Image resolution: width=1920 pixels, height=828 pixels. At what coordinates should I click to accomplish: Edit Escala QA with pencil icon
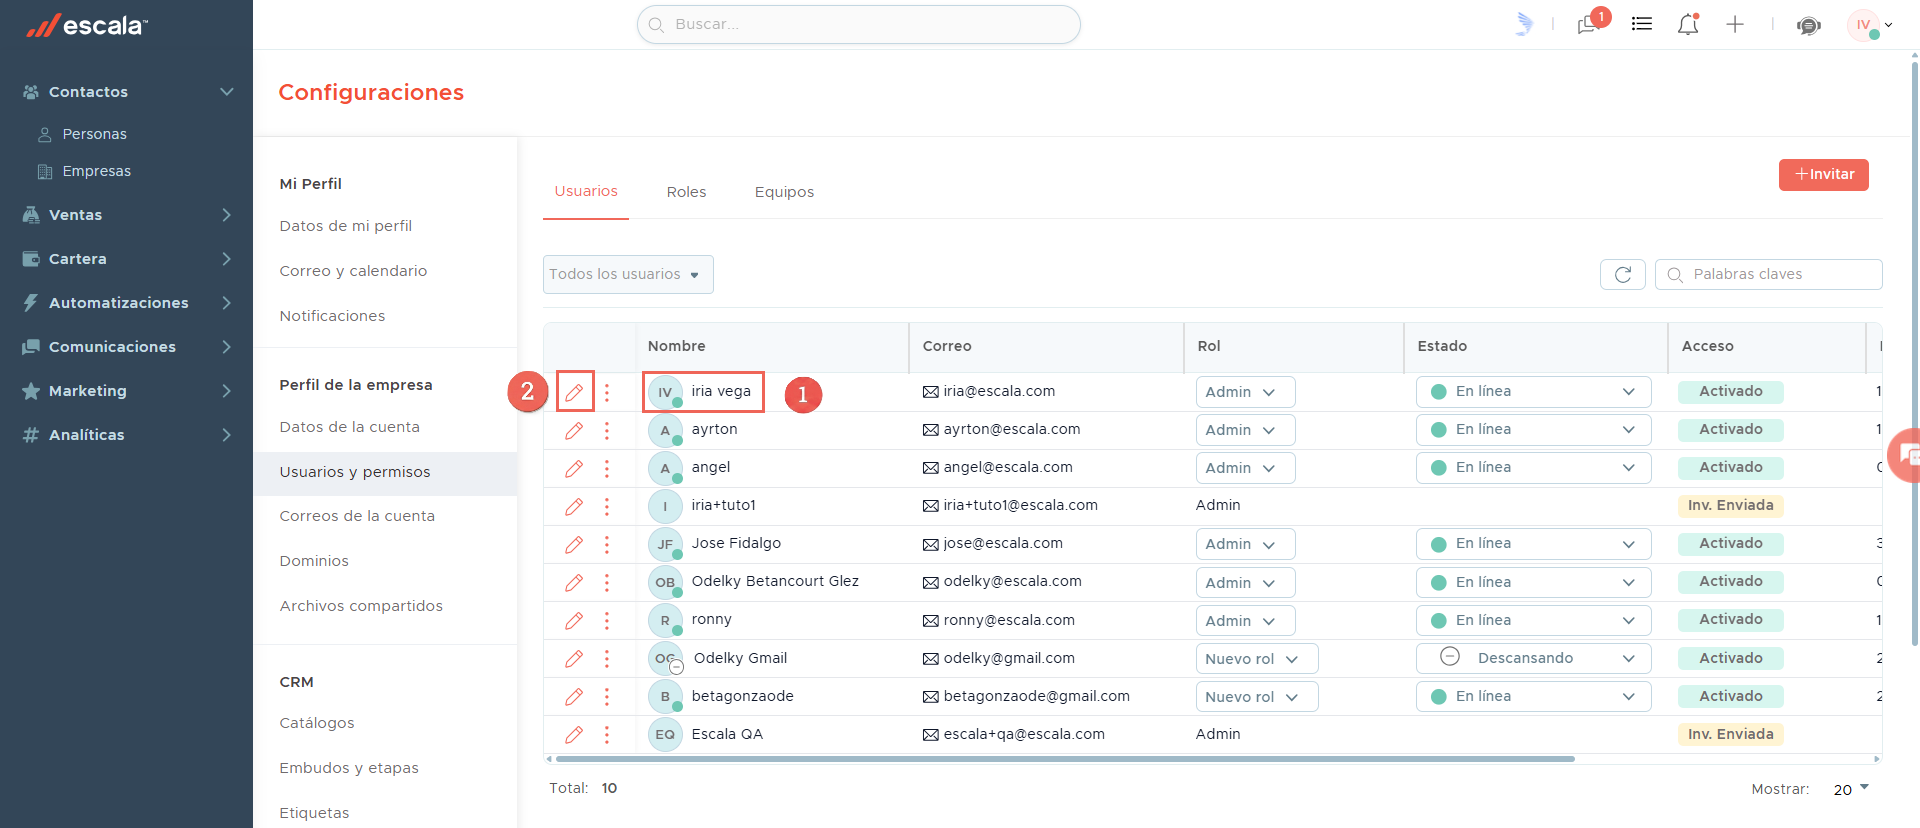pos(574,734)
